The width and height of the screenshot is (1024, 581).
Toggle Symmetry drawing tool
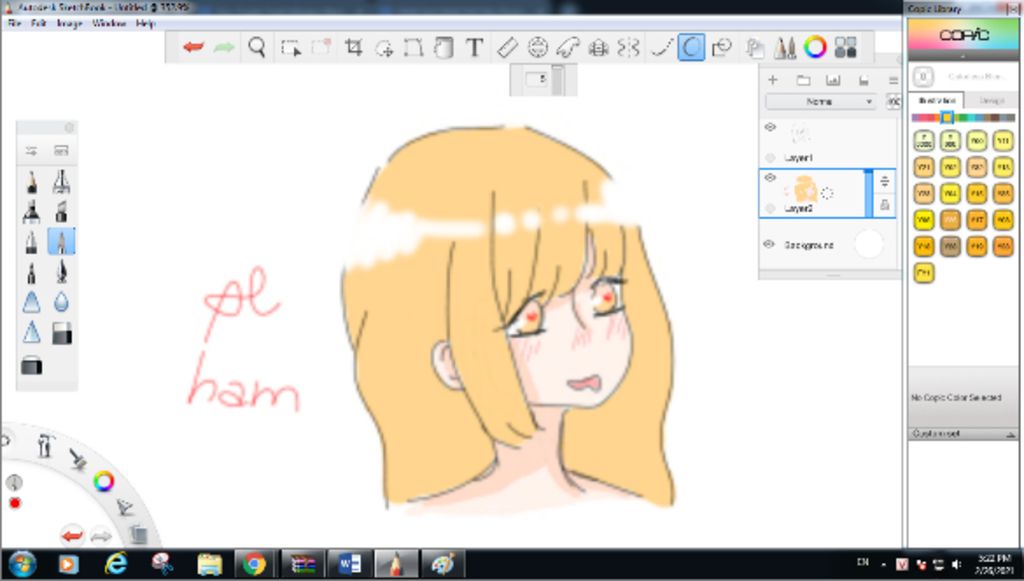628,48
